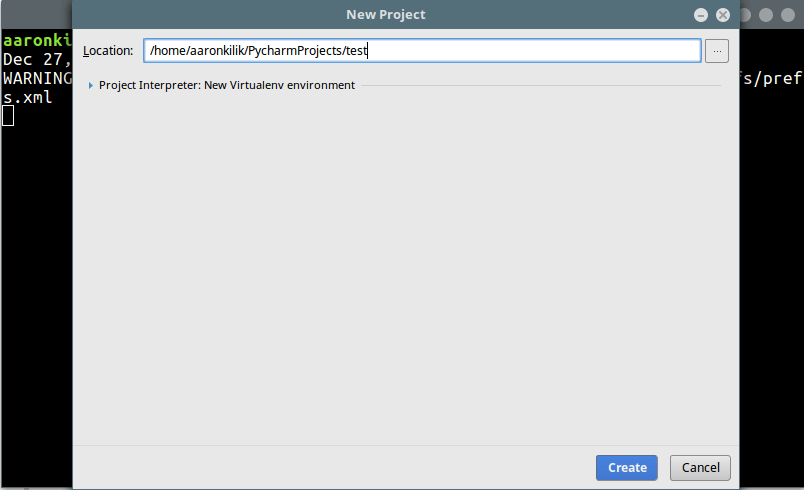
Task: Cancel the New Project dialog
Action: click(701, 467)
